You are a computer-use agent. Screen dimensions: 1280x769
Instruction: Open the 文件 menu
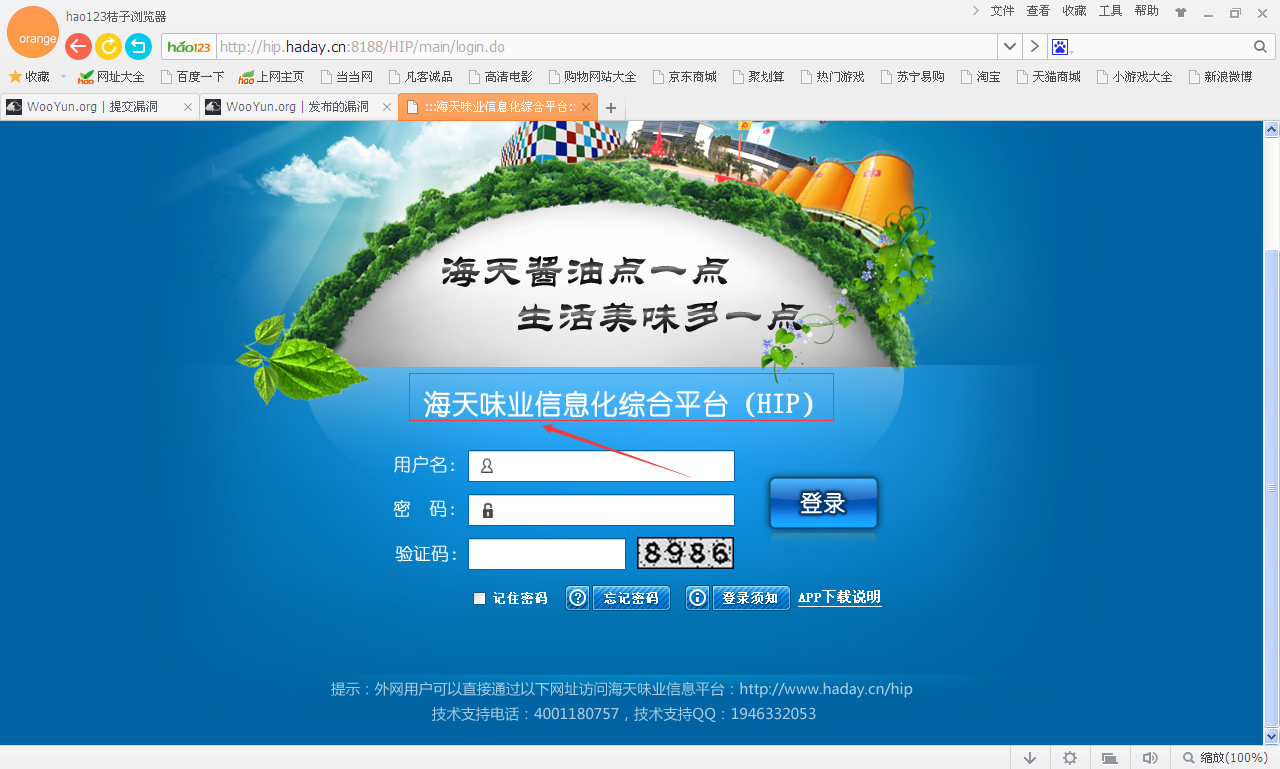click(x=1002, y=11)
